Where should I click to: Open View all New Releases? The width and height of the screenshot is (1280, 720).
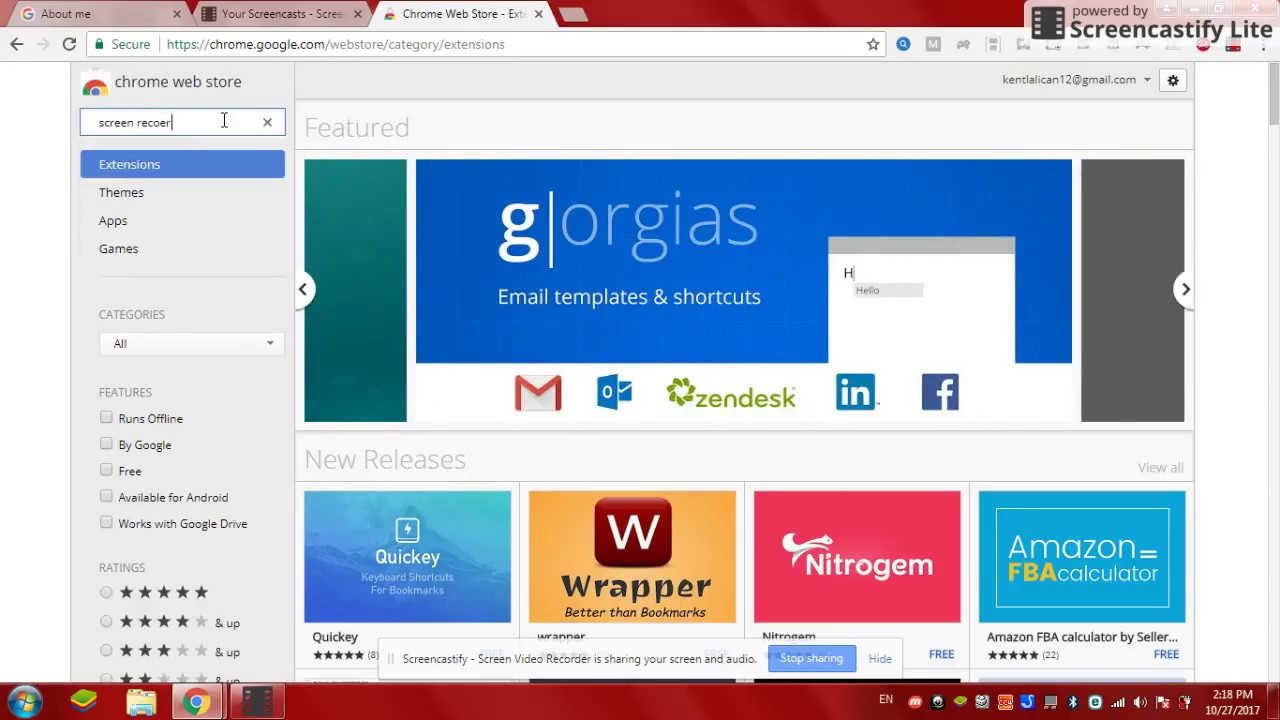[1160, 467]
